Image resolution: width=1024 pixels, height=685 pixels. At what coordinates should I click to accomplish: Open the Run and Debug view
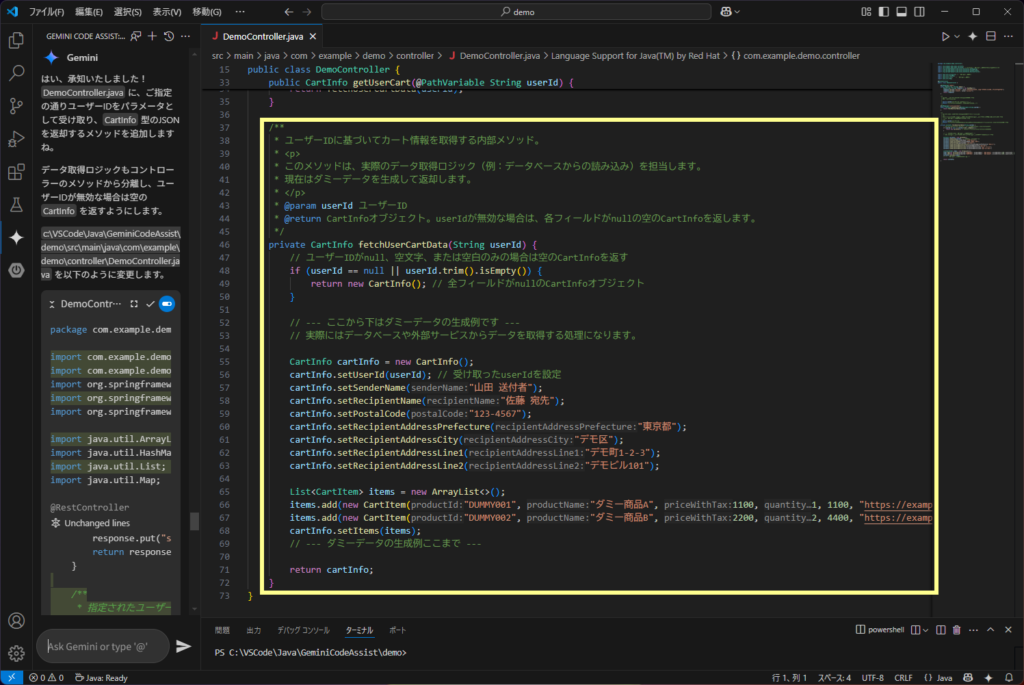click(x=16, y=139)
